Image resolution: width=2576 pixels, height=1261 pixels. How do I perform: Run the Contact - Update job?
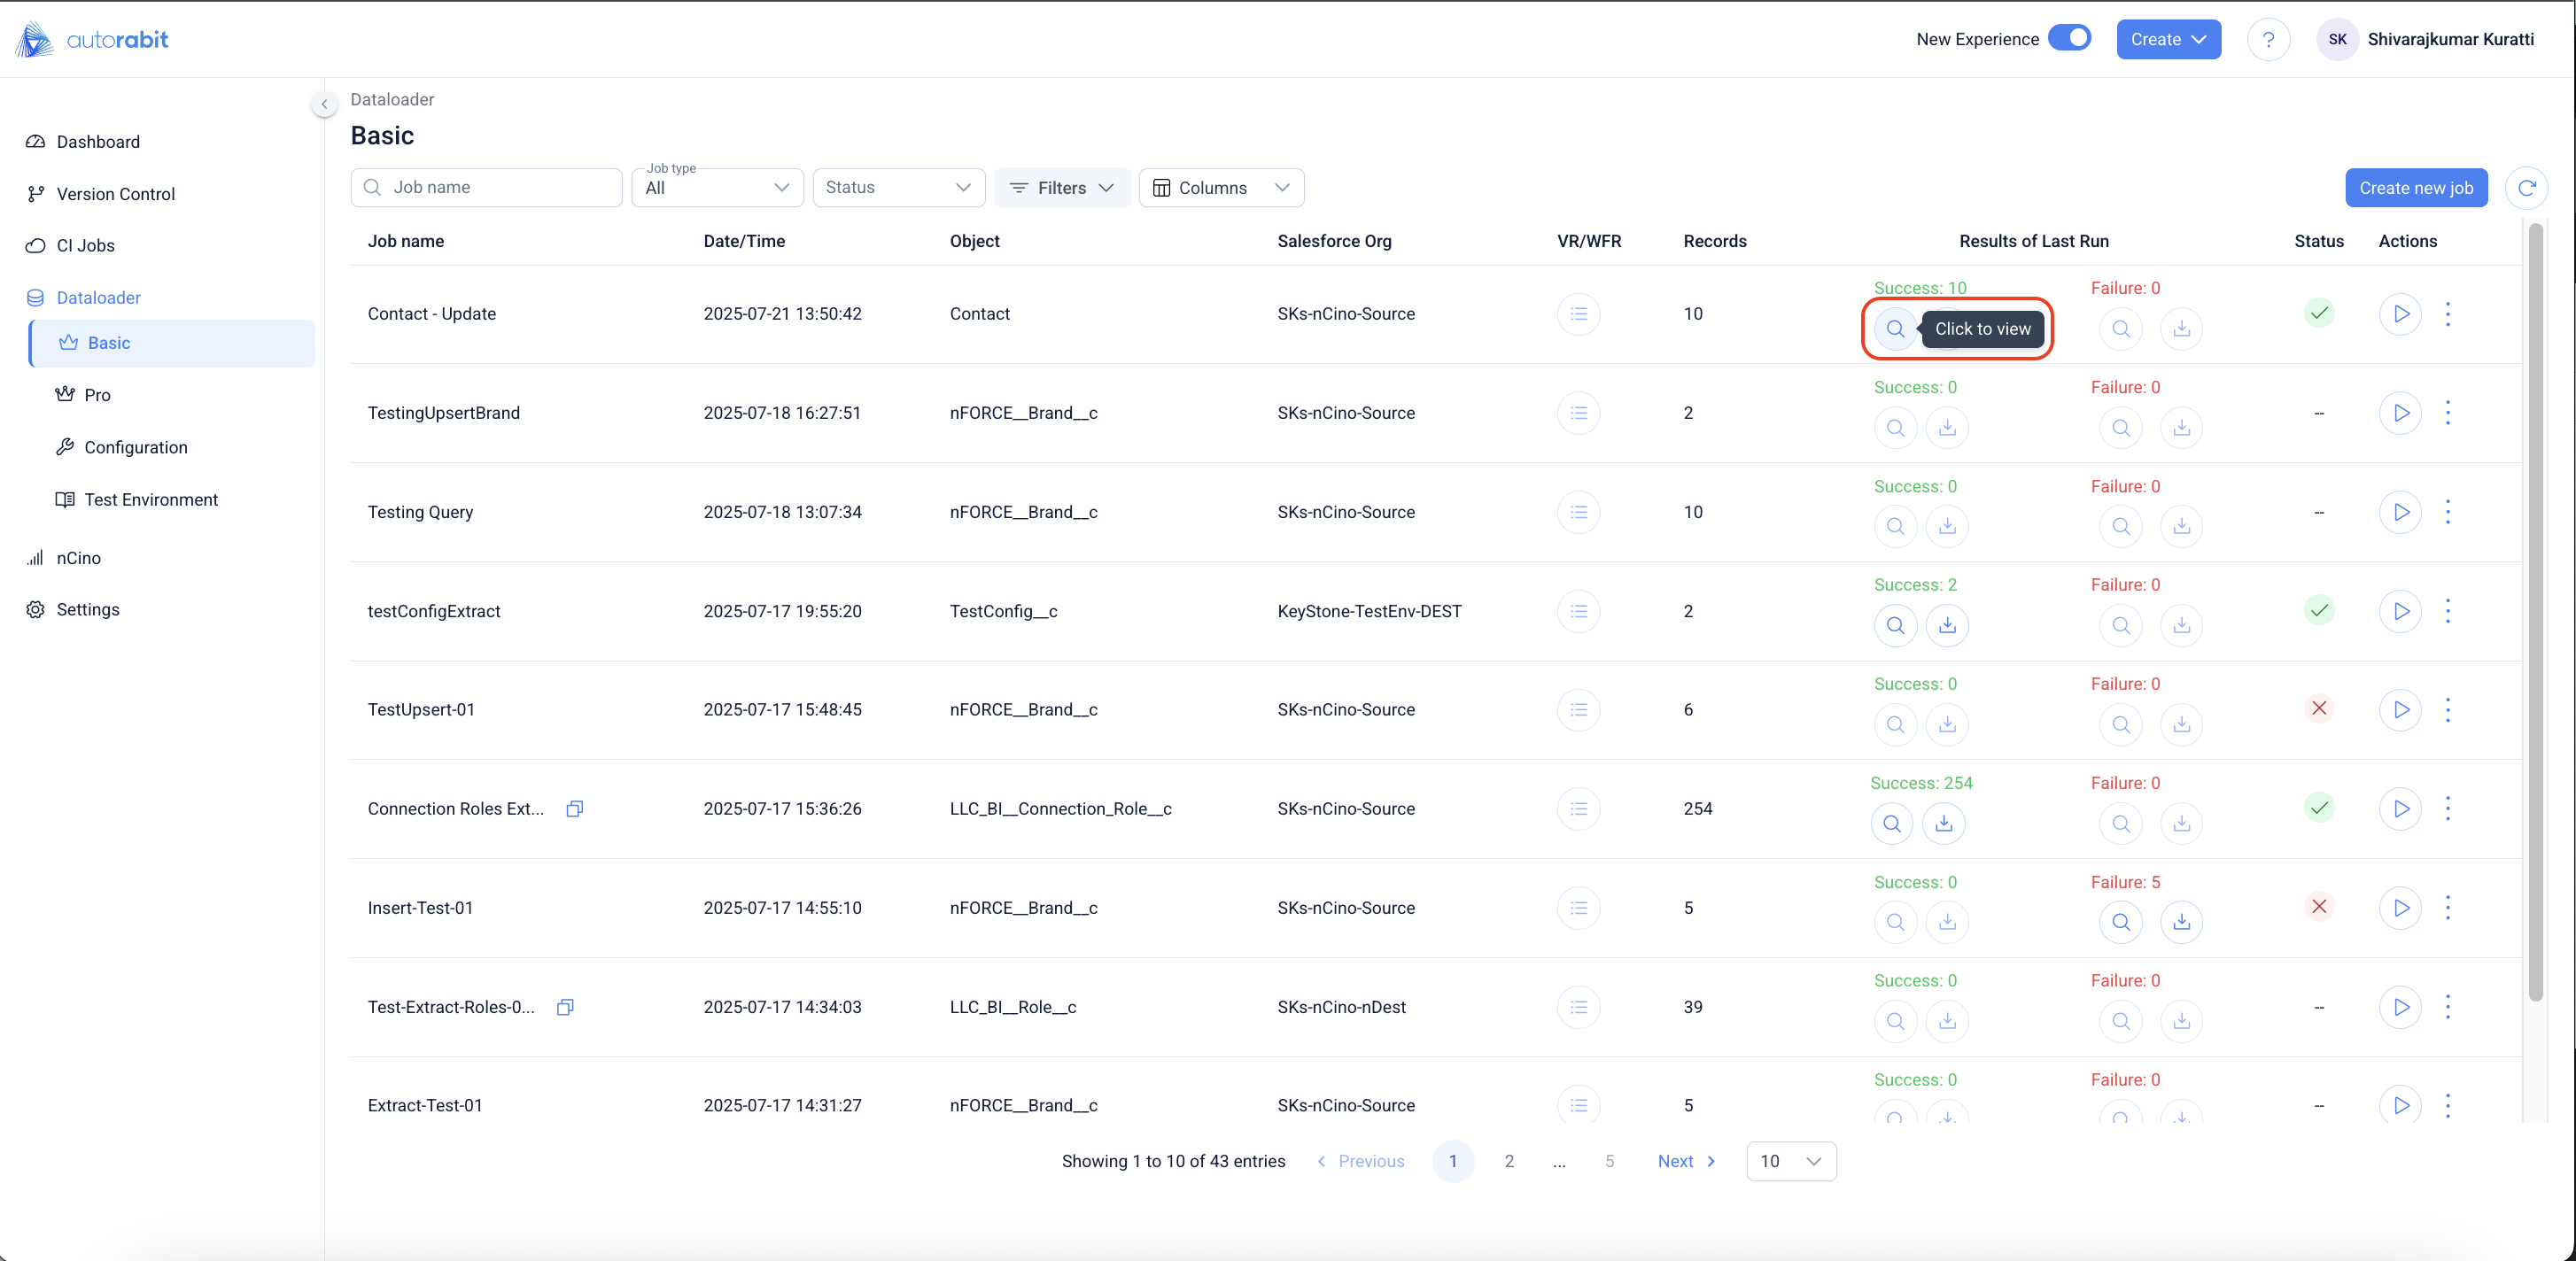(2400, 314)
